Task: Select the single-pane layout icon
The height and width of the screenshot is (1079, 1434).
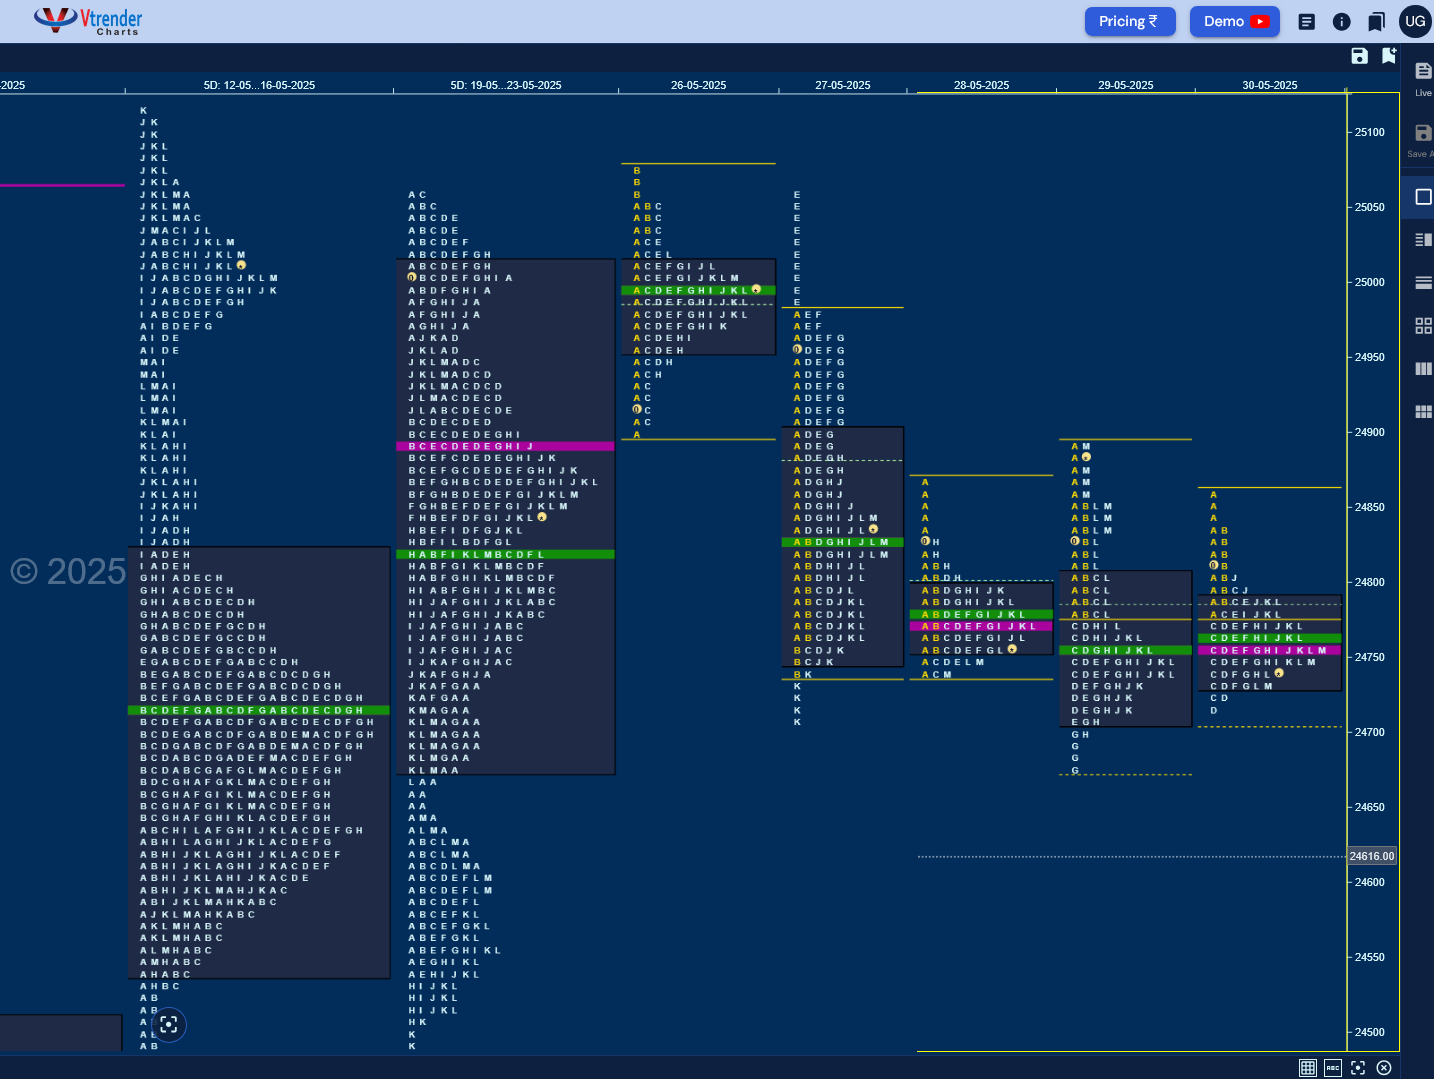Action: click(x=1423, y=197)
